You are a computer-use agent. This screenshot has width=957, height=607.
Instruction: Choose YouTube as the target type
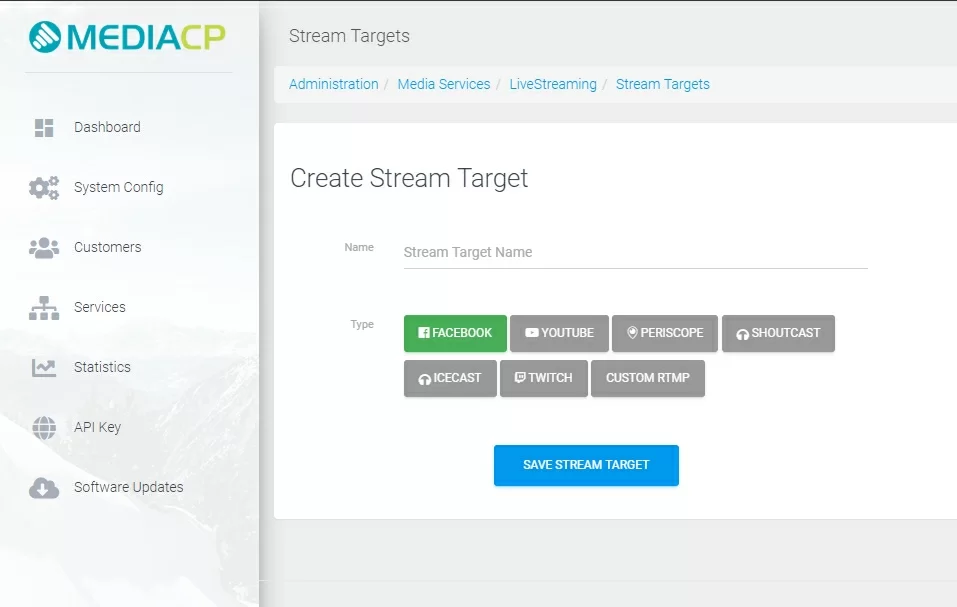point(559,333)
